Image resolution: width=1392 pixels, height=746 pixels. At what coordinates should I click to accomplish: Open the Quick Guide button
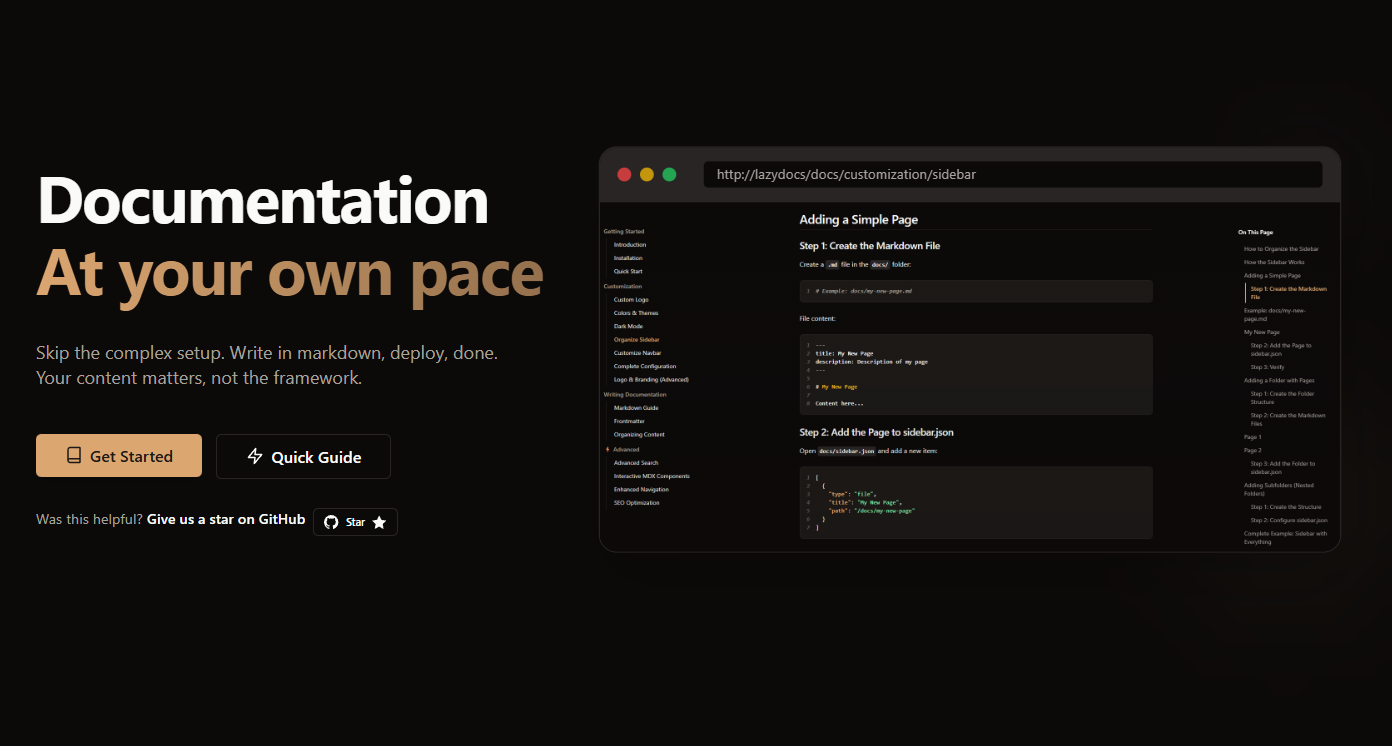[303, 456]
